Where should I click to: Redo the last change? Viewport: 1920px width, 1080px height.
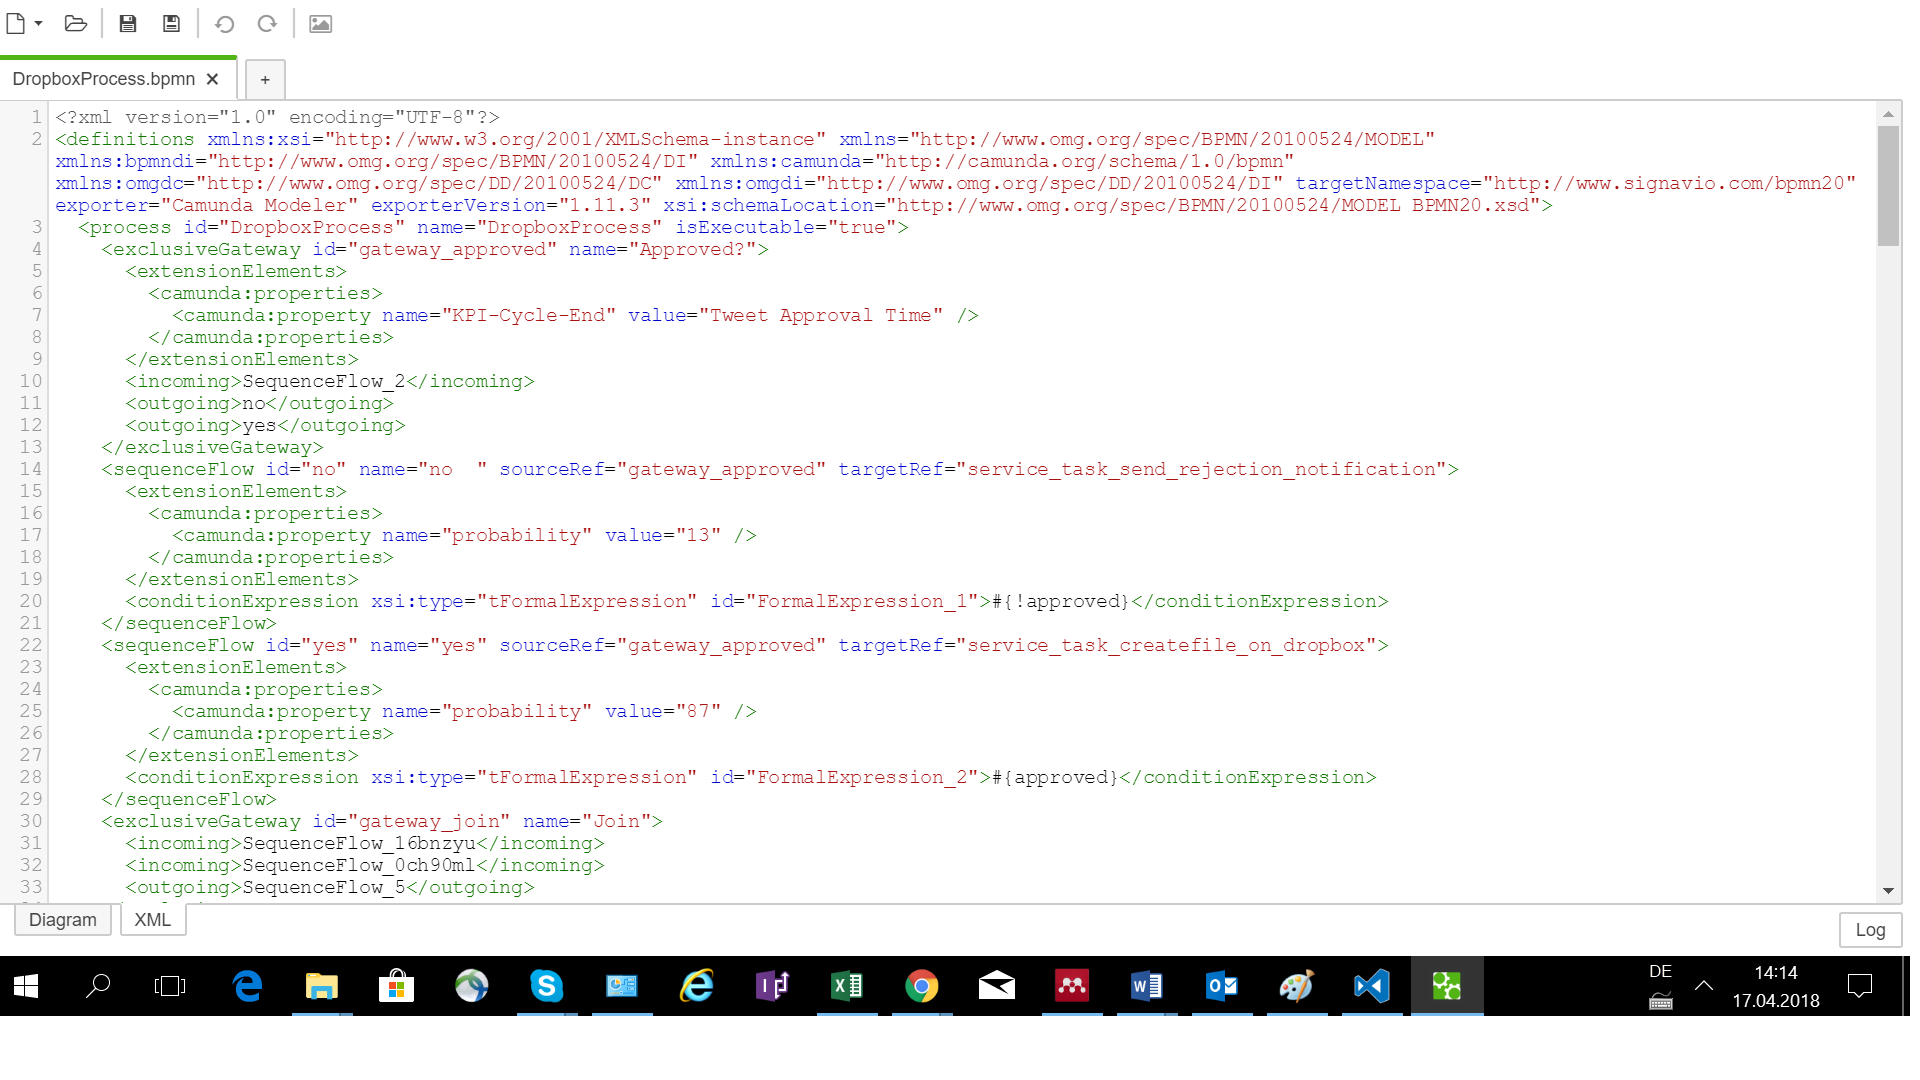click(x=267, y=23)
